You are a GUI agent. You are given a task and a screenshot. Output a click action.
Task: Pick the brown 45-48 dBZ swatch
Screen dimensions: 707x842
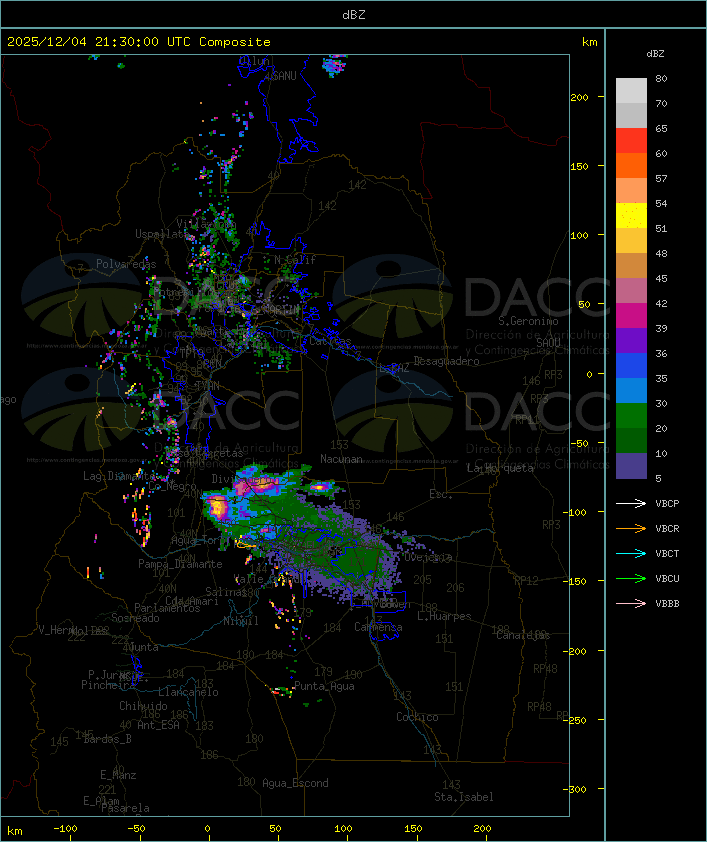pos(631,266)
